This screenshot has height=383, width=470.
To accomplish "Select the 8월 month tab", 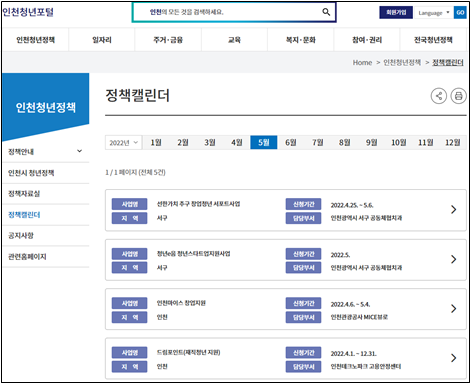I will point(345,142).
